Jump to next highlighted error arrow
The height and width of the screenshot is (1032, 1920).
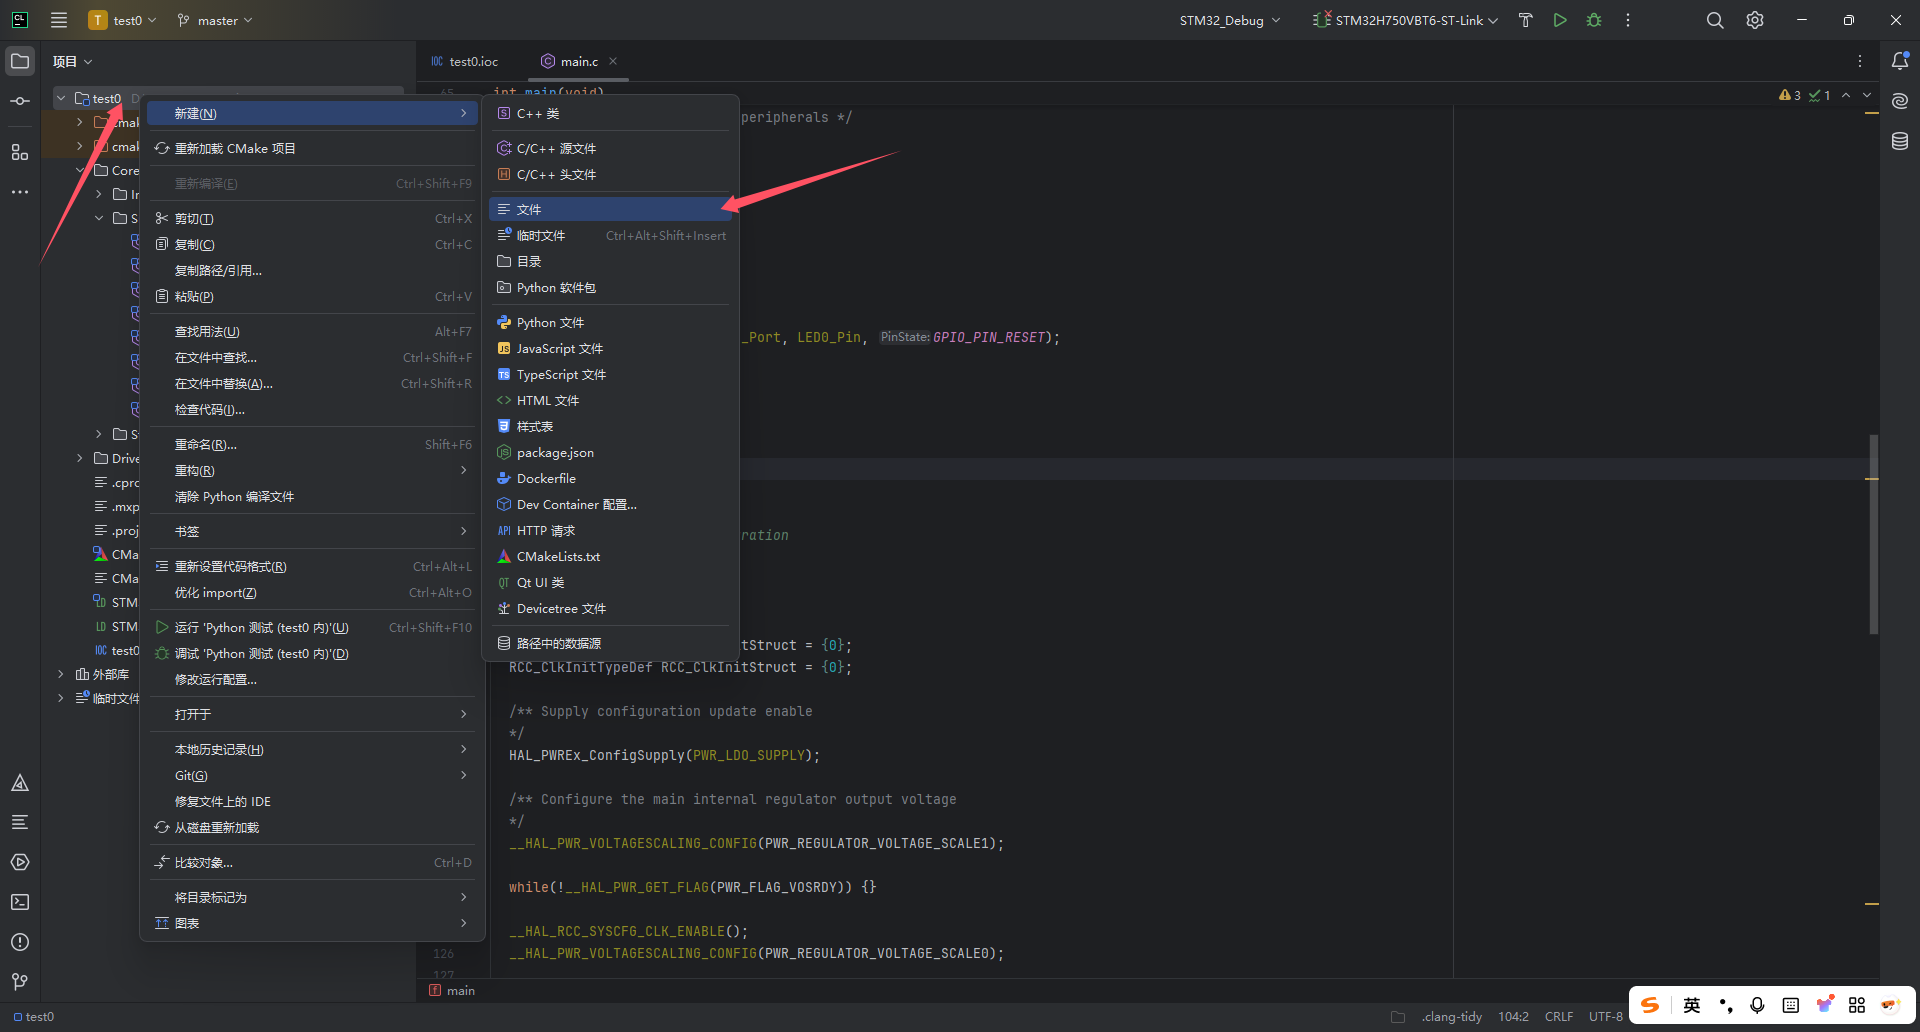coord(1867,95)
